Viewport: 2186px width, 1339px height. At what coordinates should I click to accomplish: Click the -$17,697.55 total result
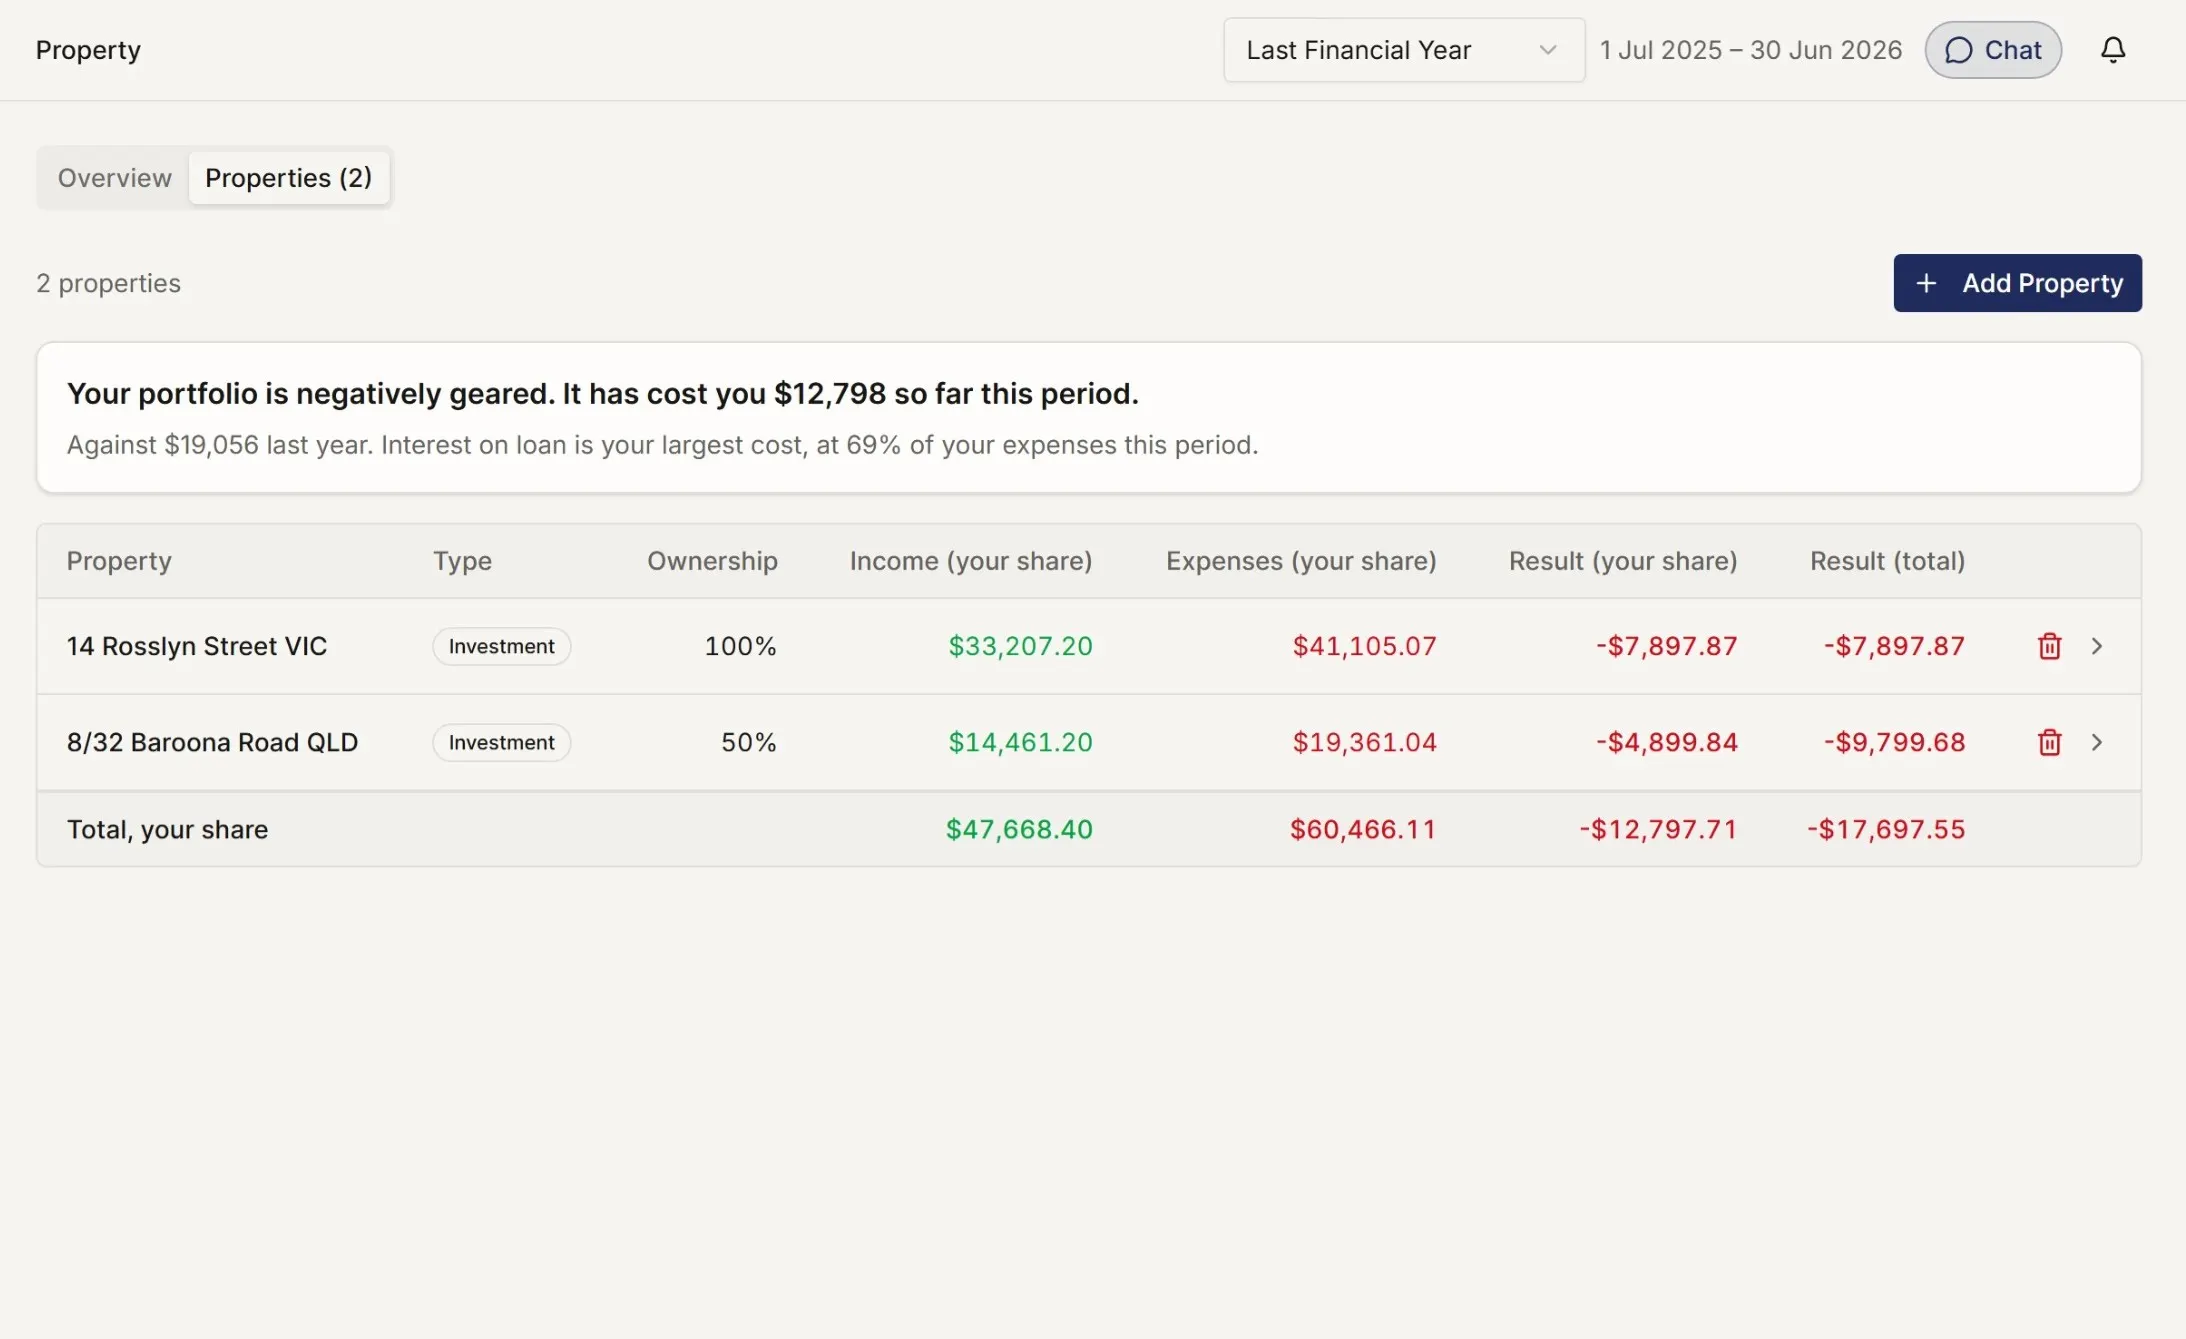pyautogui.click(x=1886, y=829)
